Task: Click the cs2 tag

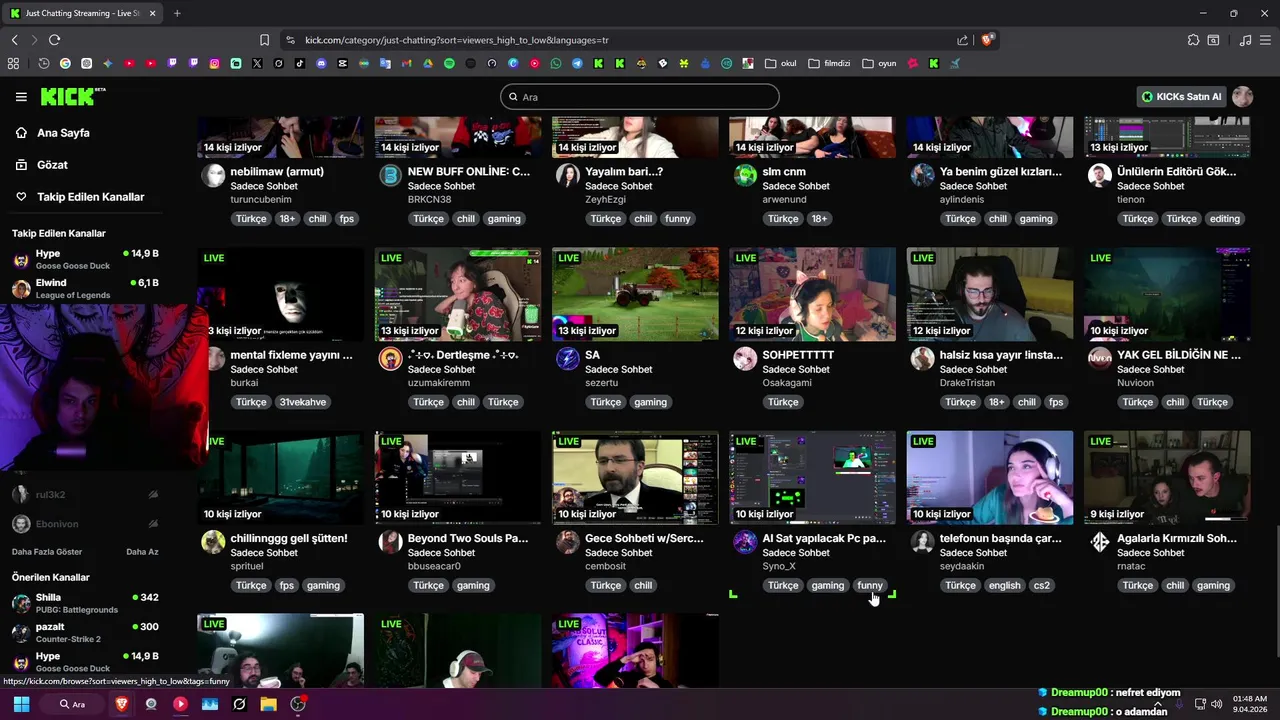Action: pos(1042,586)
